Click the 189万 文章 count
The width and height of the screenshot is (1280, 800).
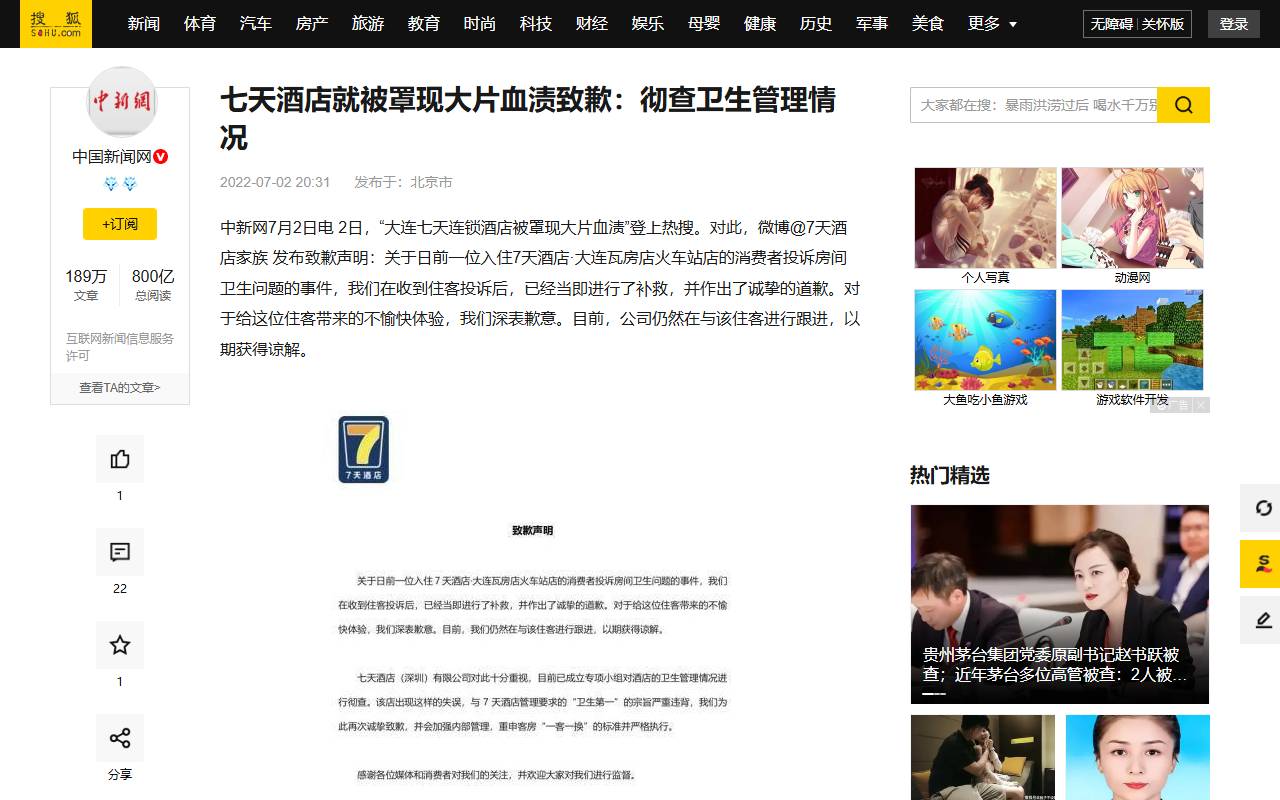pyautogui.click(x=86, y=284)
